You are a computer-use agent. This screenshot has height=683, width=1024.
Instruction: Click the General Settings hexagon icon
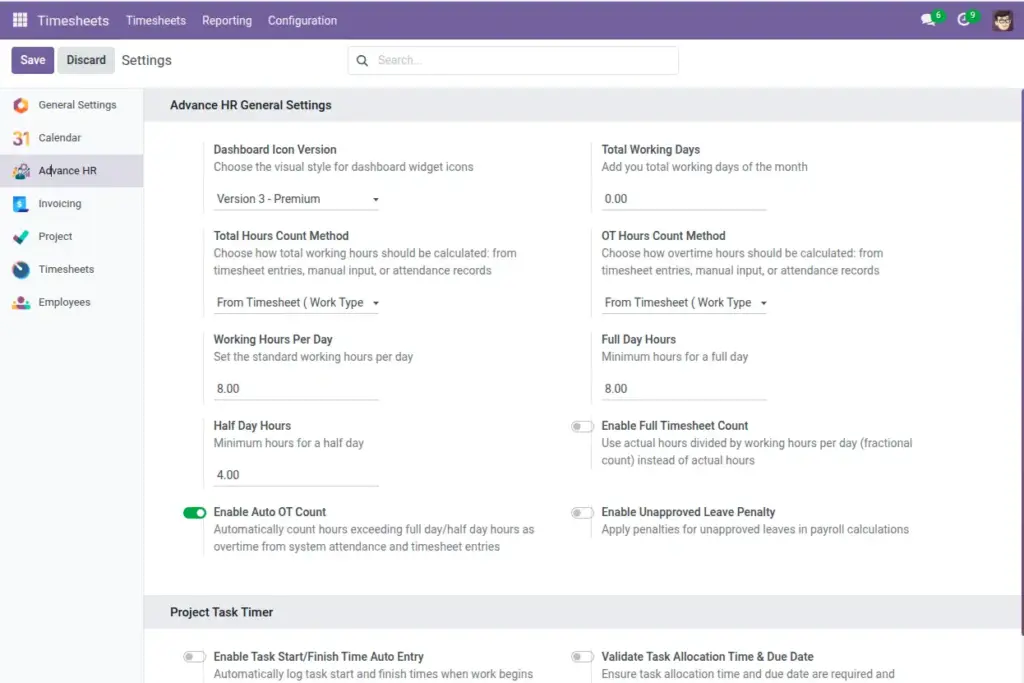21,105
